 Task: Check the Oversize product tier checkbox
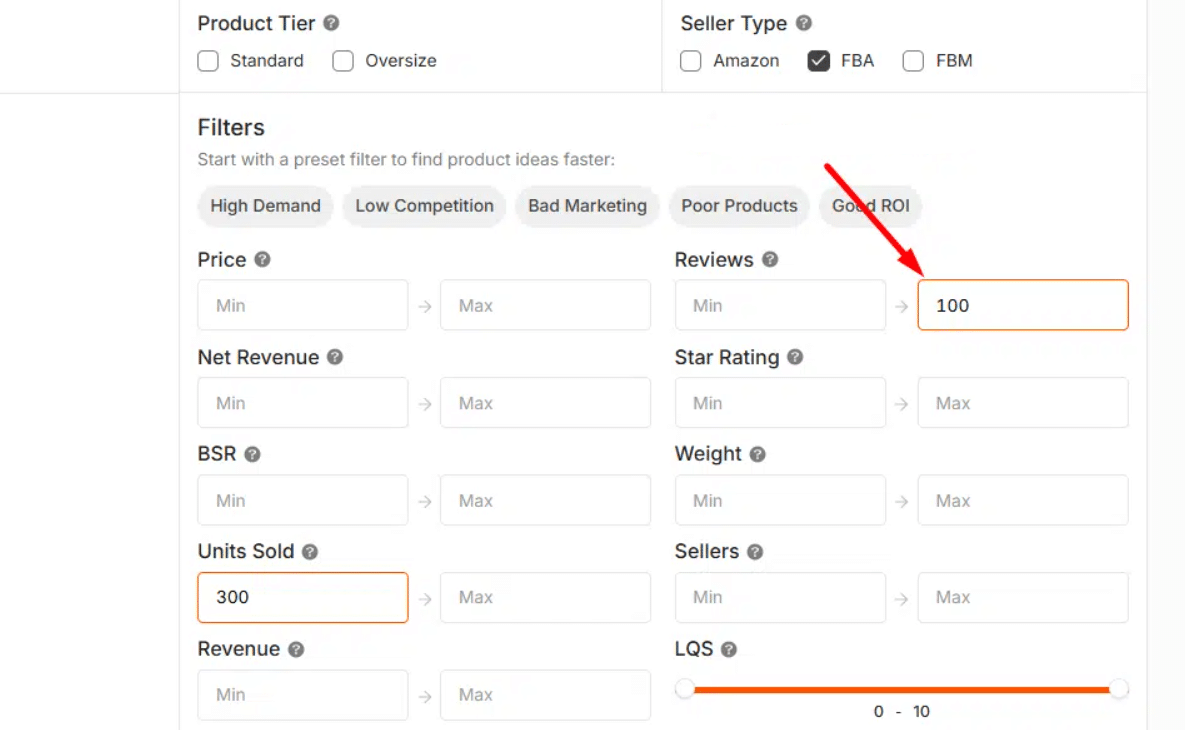tap(343, 61)
